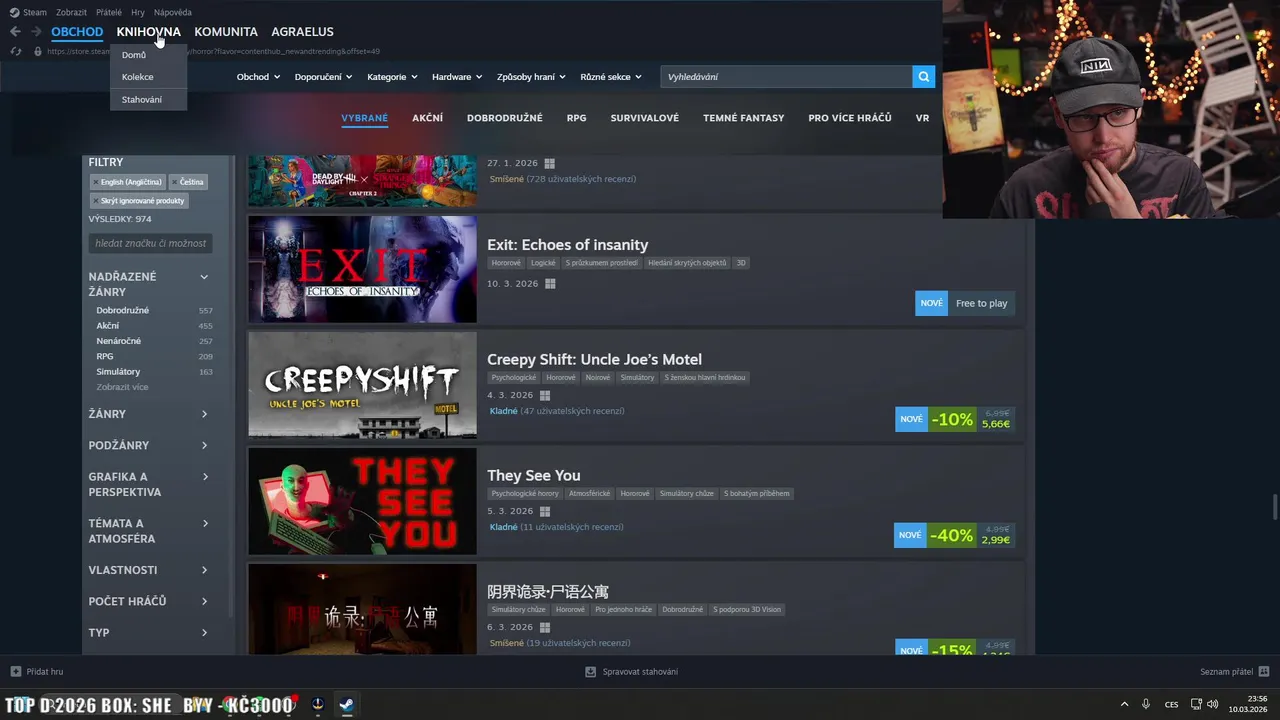The width and height of the screenshot is (1280, 720).
Task: Click the Steam logo menu icon
Action: tap(14, 12)
